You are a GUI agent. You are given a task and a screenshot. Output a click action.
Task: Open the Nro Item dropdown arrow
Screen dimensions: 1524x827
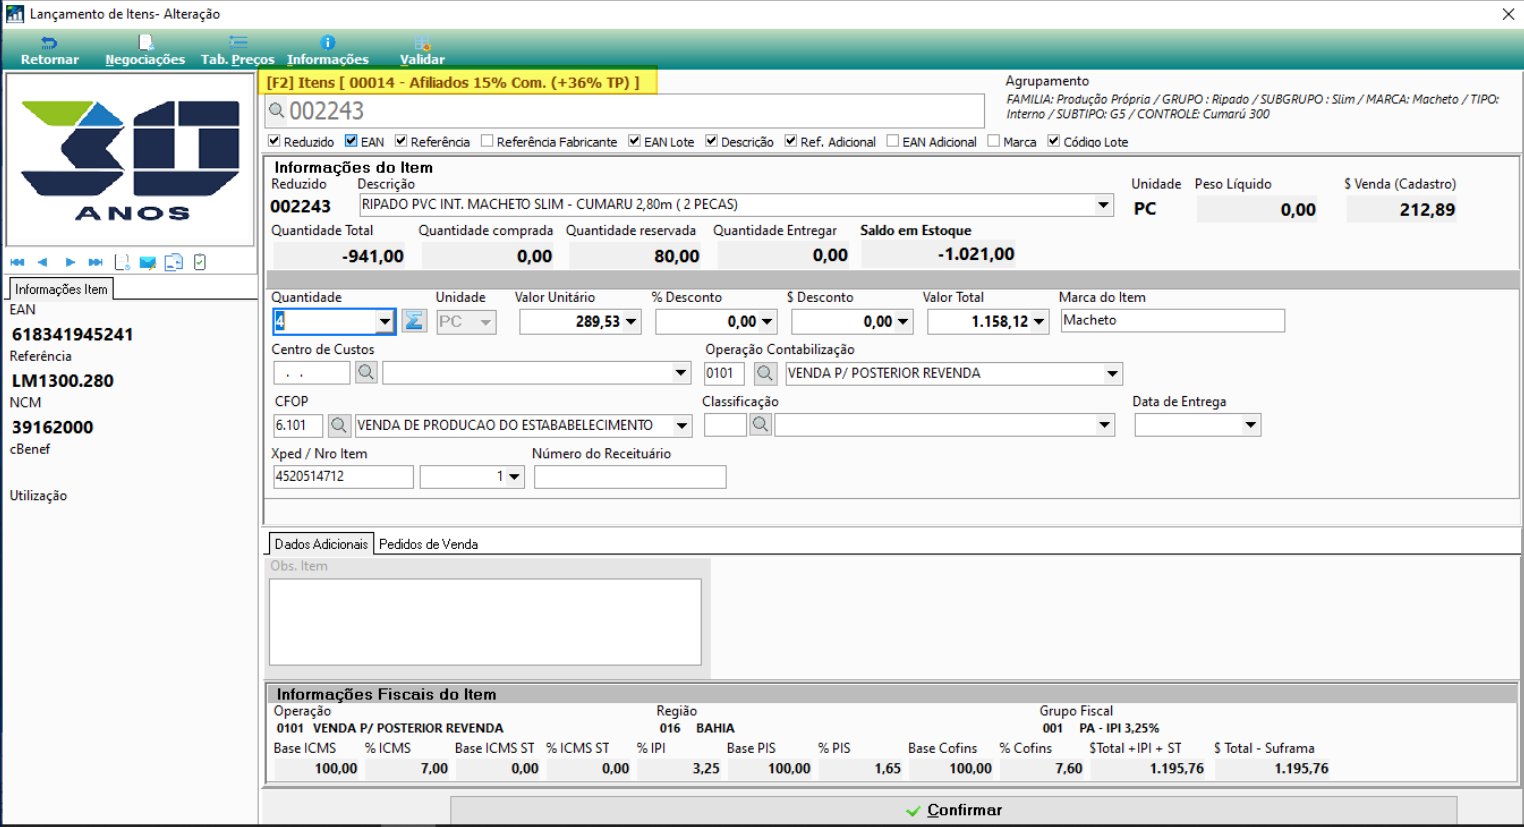click(515, 477)
